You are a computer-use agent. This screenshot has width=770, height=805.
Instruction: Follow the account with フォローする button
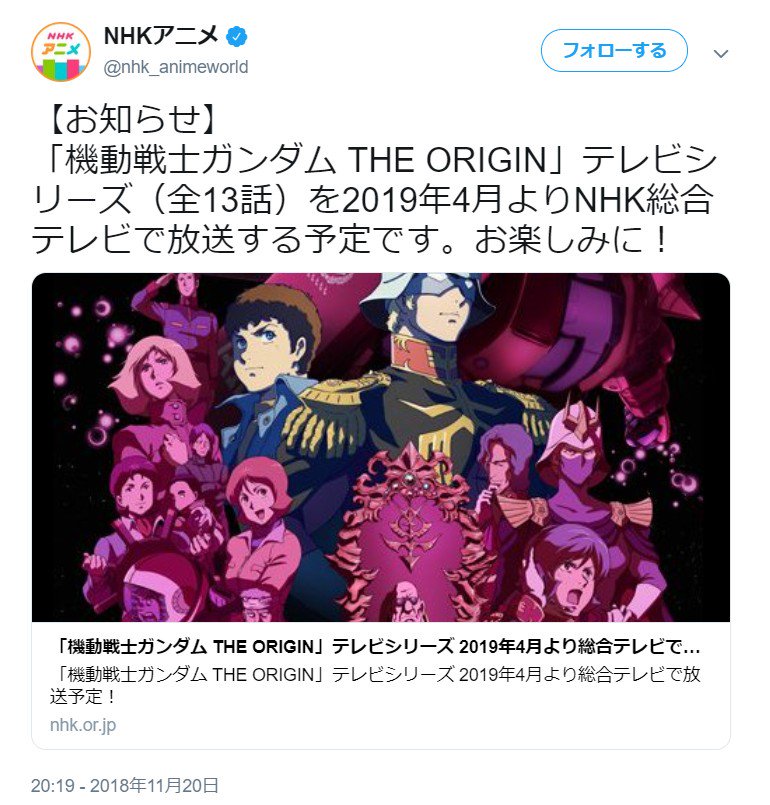click(614, 50)
